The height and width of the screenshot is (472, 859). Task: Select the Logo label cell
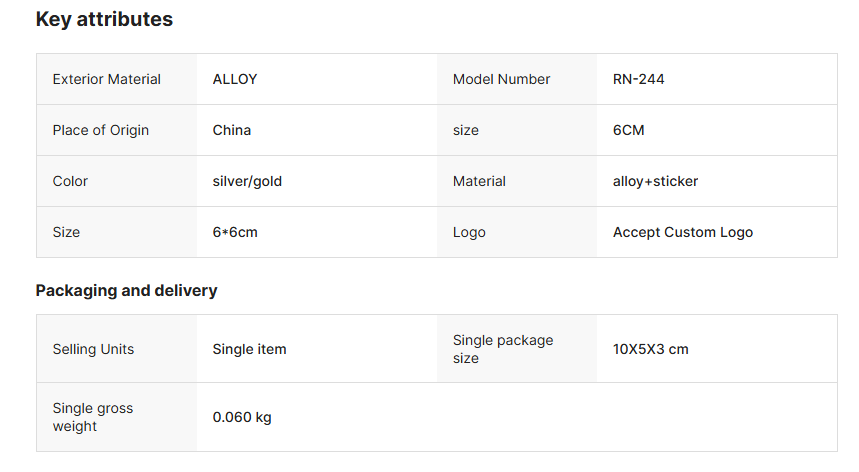[469, 232]
